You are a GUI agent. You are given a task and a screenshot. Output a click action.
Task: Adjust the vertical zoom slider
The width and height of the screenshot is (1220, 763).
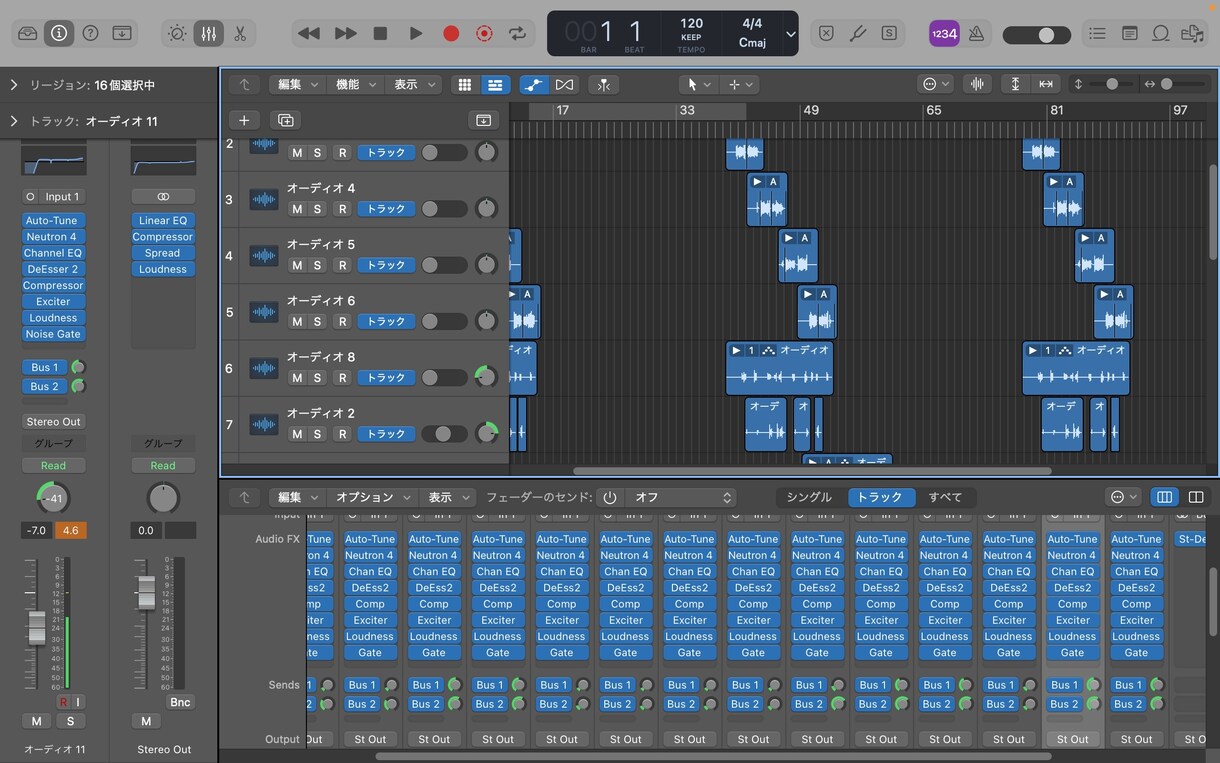(x=1112, y=85)
